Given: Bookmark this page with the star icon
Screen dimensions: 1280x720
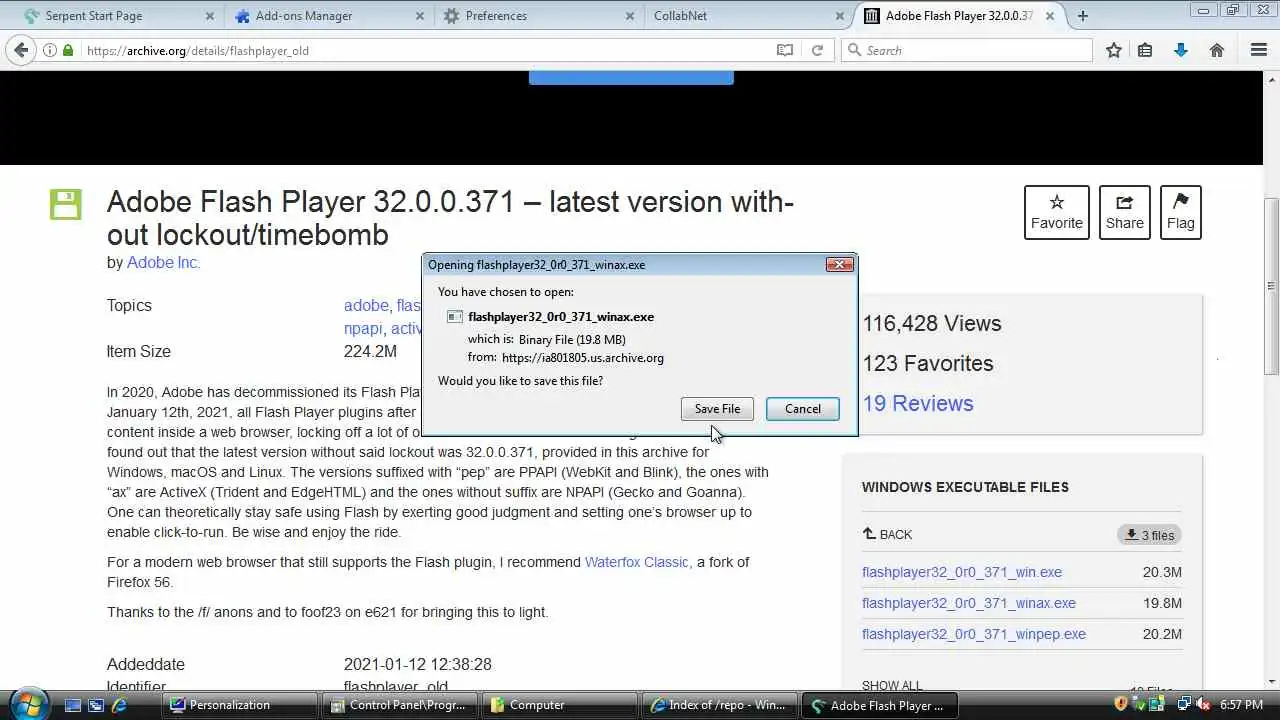Looking at the screenshot, I should [1113, 50].
